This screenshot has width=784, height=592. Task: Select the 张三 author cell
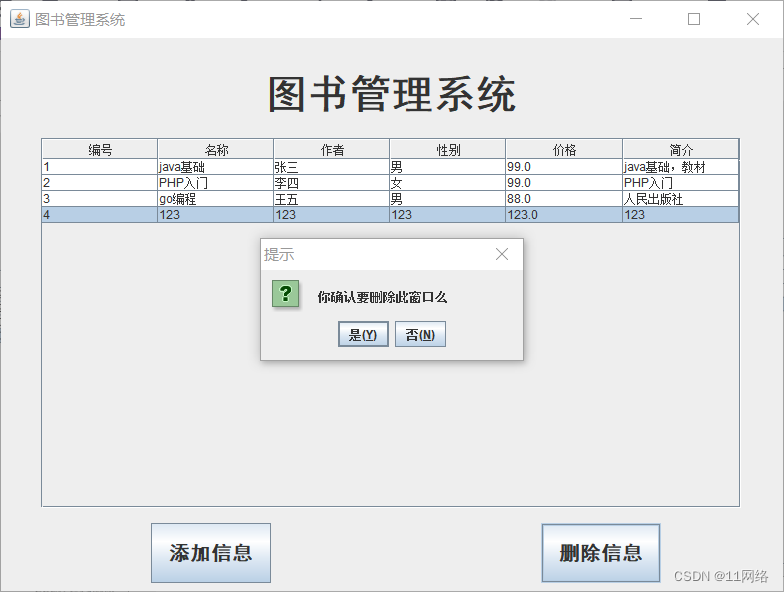tap(332, 166)
